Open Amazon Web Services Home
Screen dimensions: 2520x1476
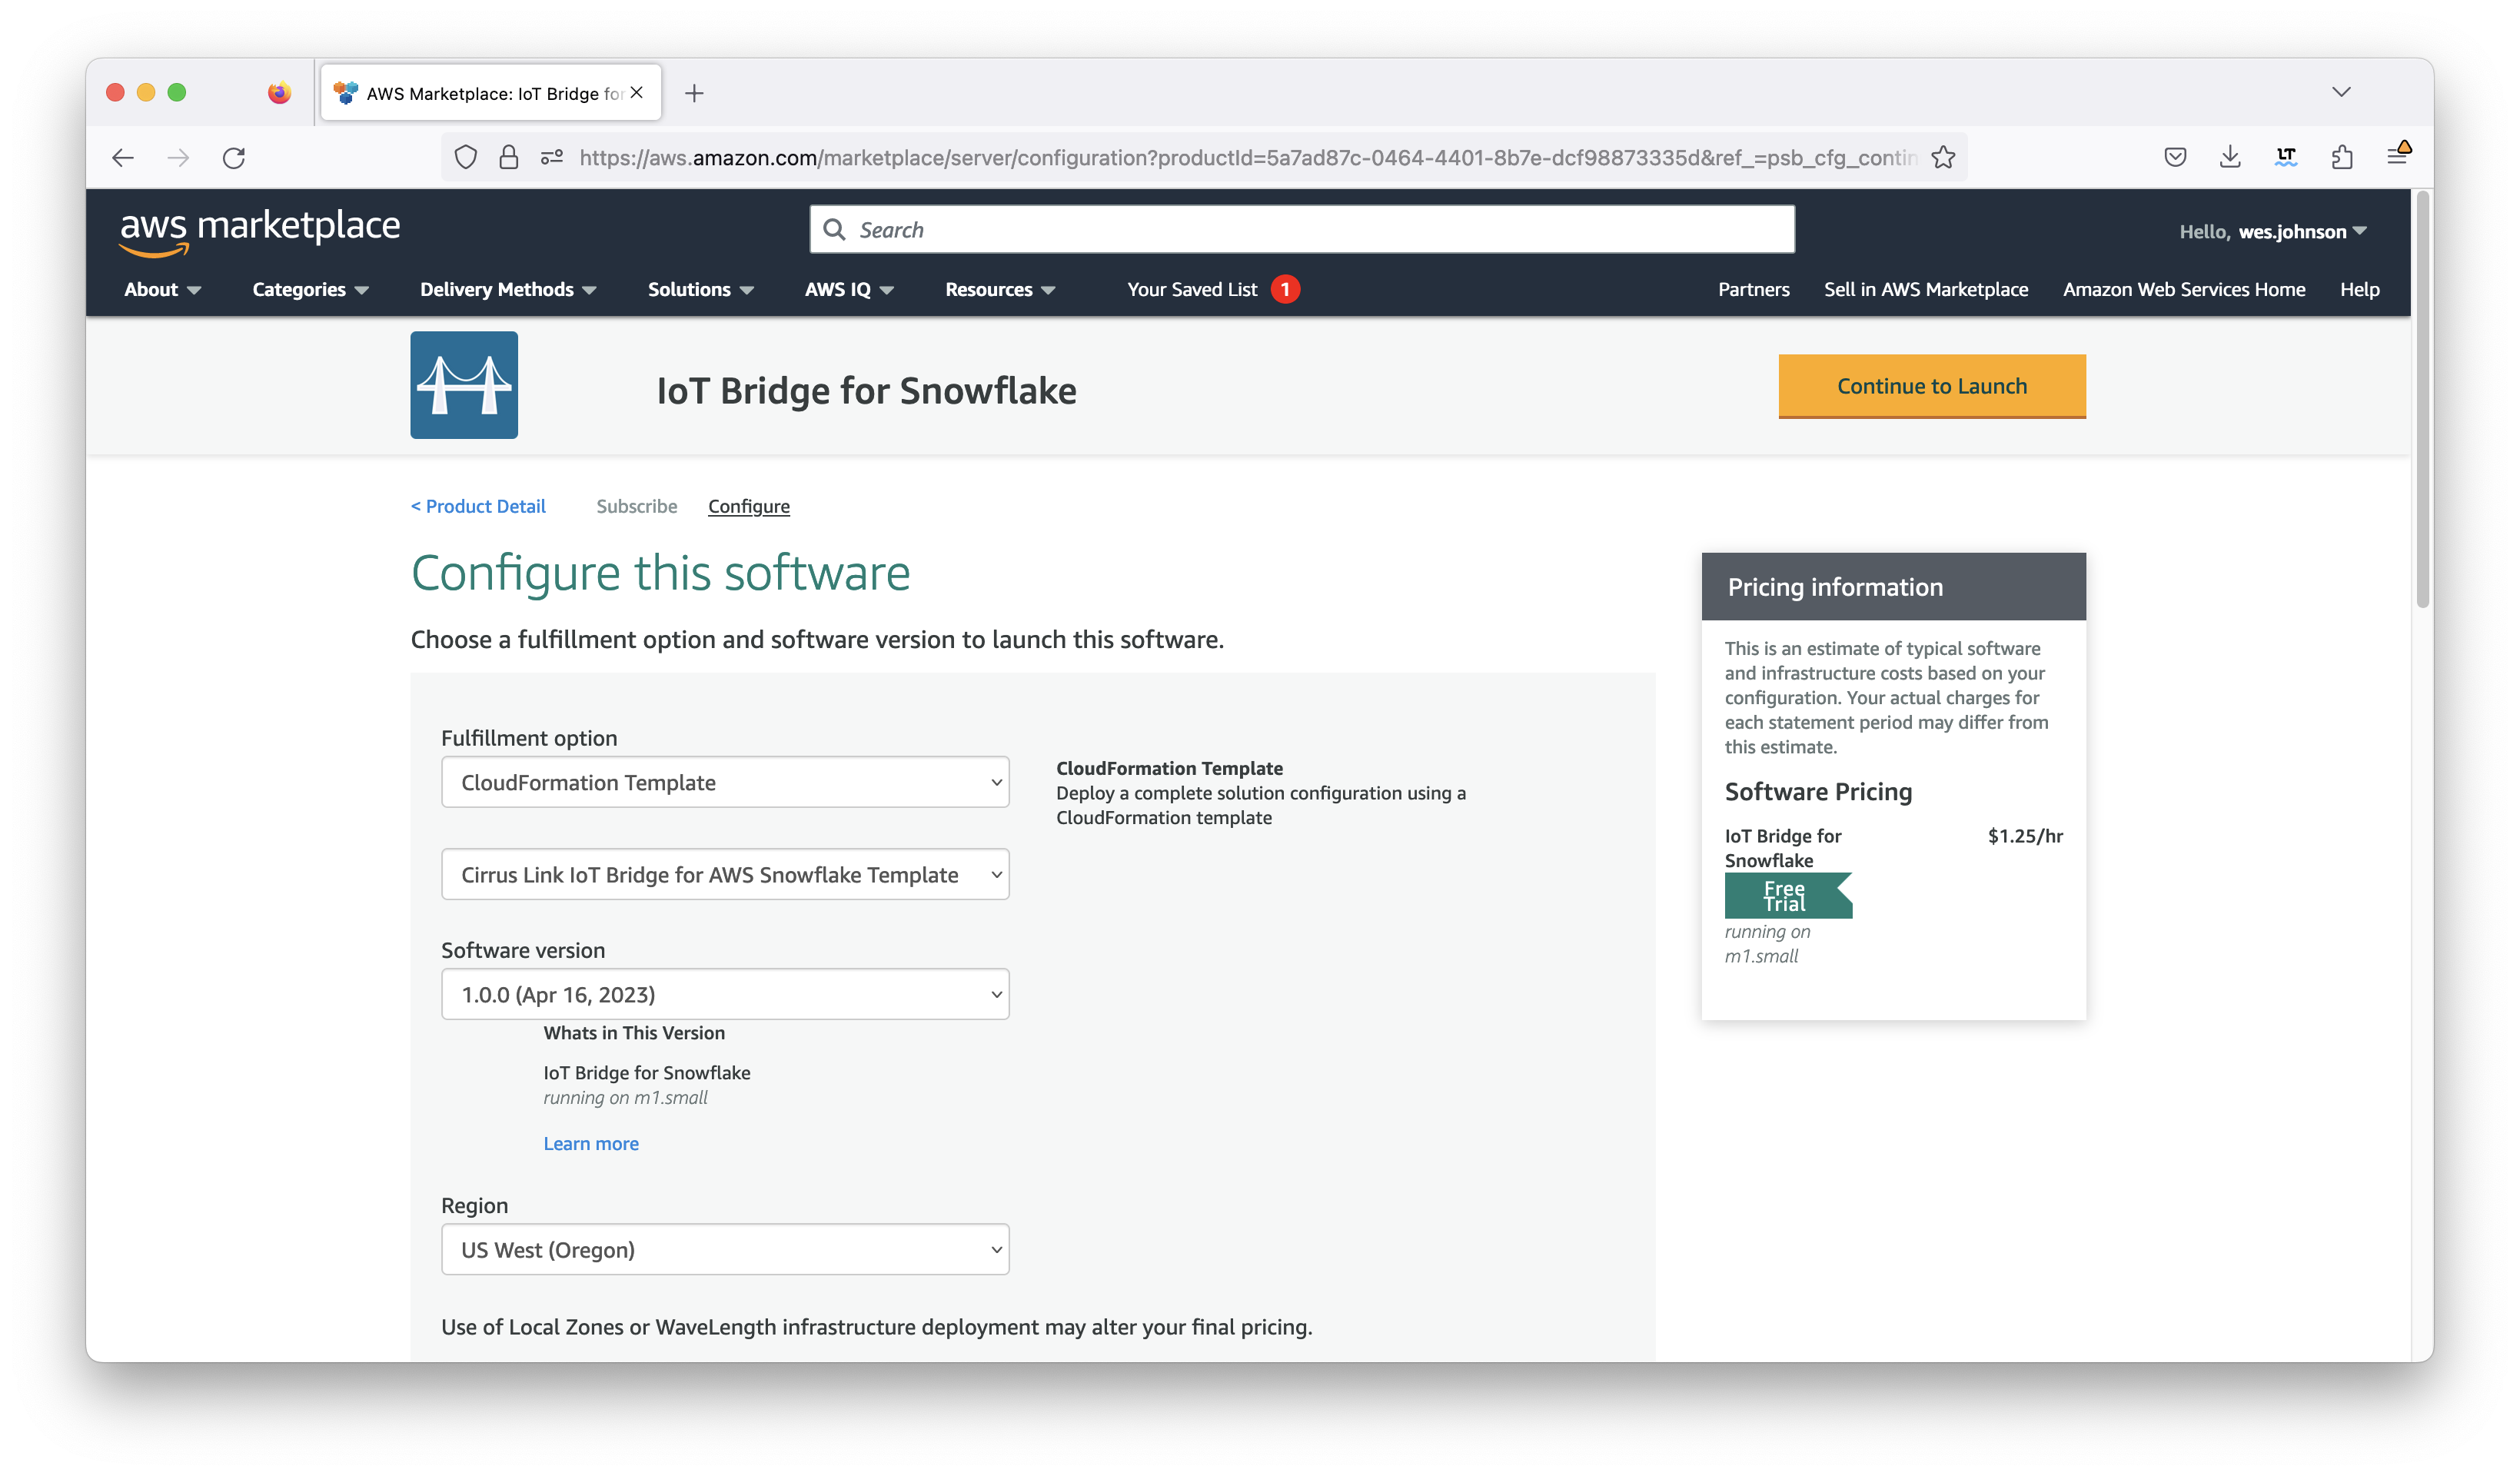pyautogui.click(x=2184, y=290)
